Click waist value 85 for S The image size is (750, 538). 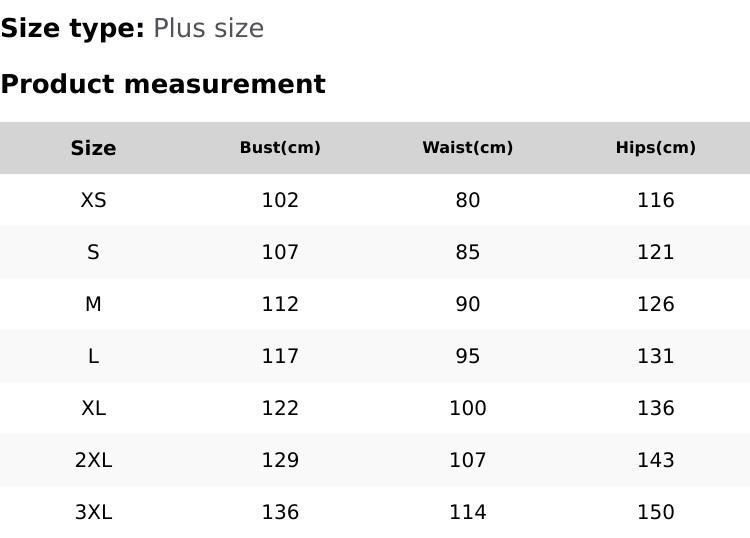(x=467, y=252)
